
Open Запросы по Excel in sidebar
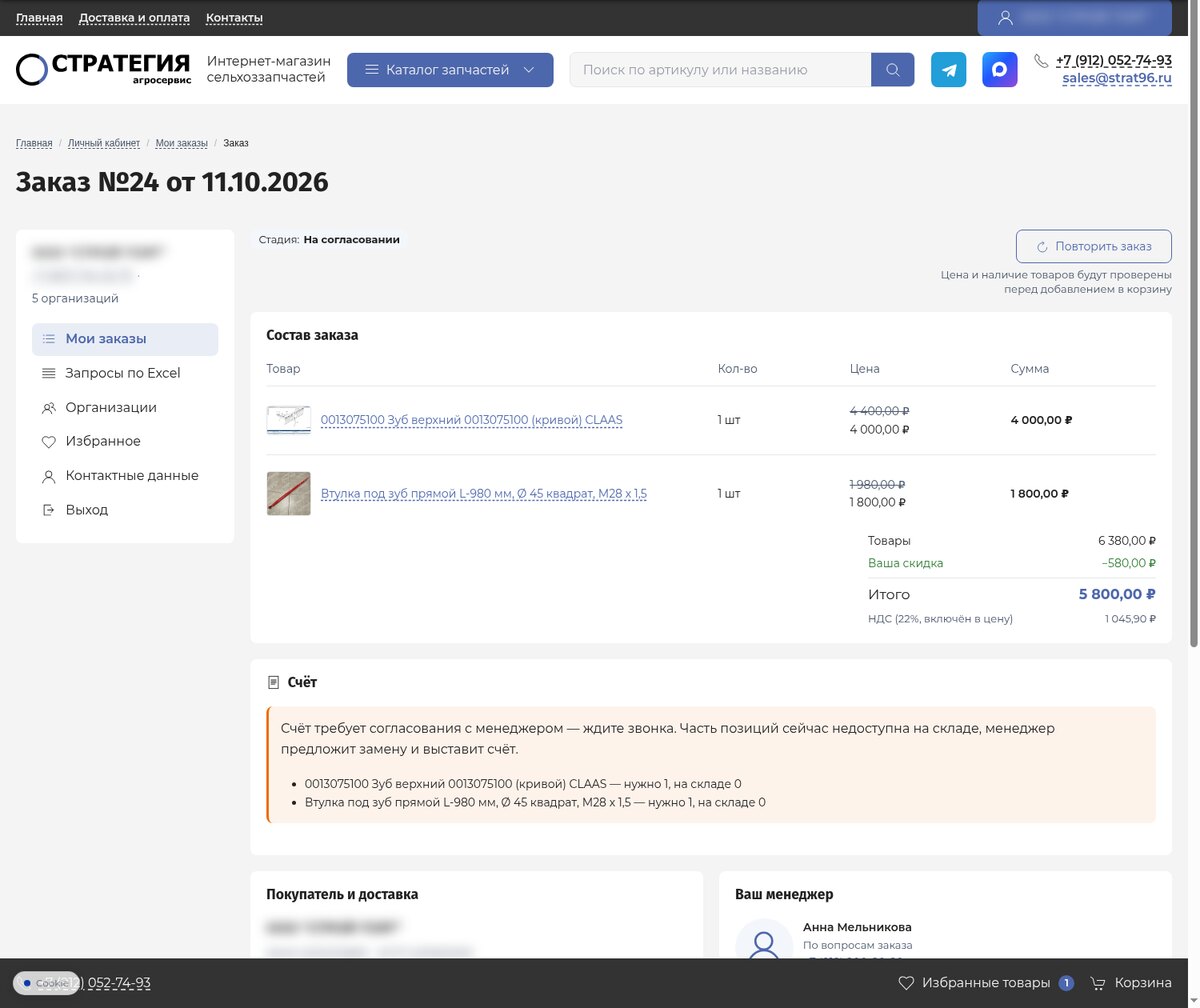(x=125, y=373)
